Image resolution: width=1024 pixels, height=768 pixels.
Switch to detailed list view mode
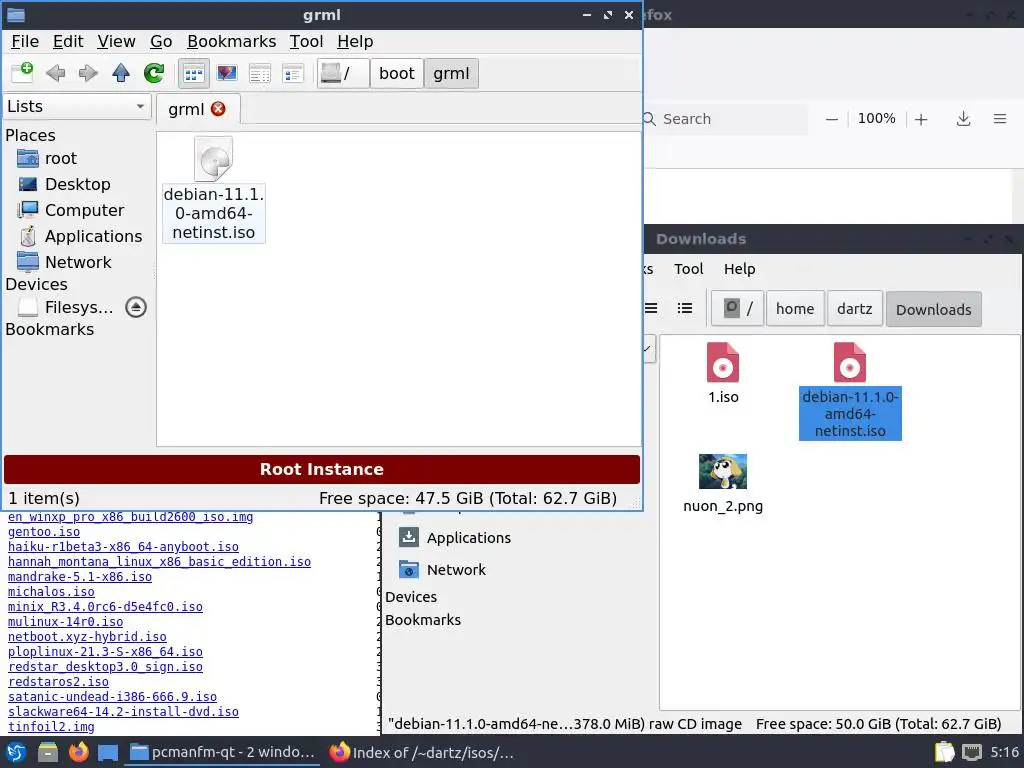[x=293, y=73]
